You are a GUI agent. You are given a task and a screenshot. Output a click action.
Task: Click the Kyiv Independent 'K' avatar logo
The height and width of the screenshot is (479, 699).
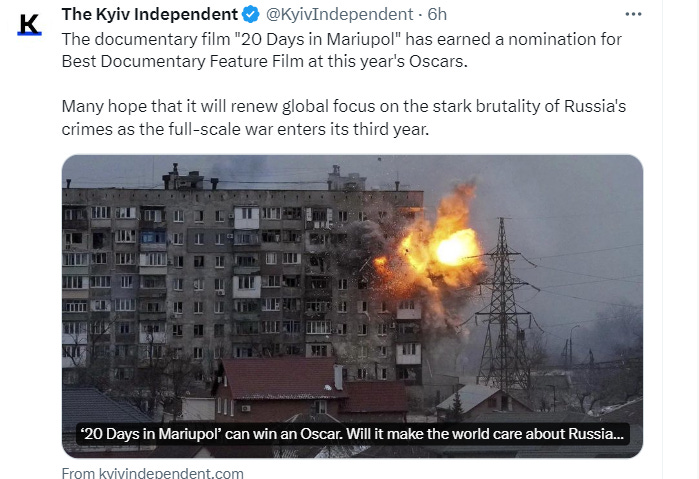(x=29, y=25)
